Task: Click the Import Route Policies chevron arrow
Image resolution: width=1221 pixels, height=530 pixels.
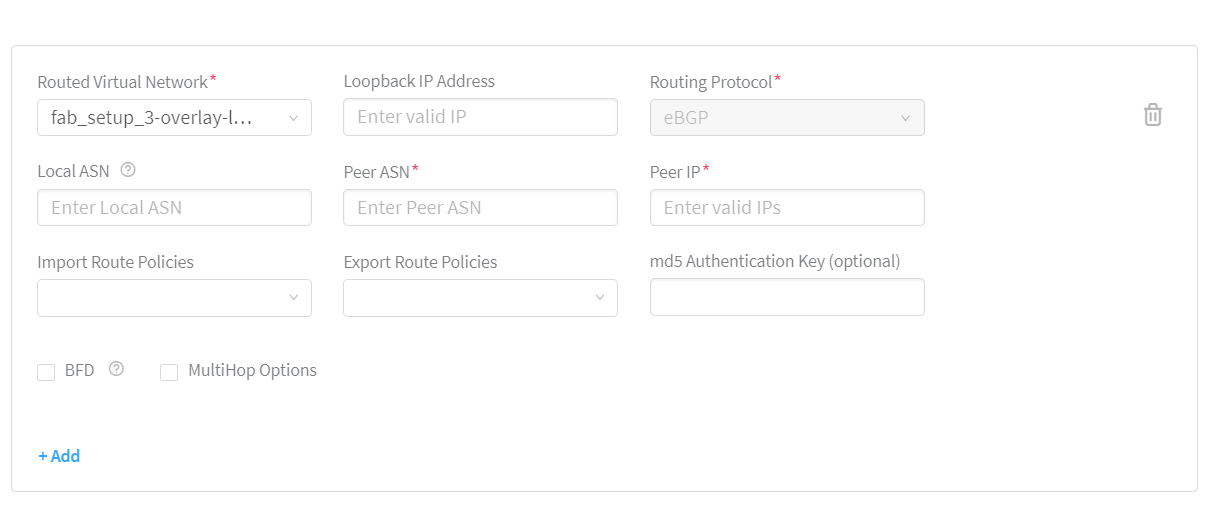Action: [293, 298]
